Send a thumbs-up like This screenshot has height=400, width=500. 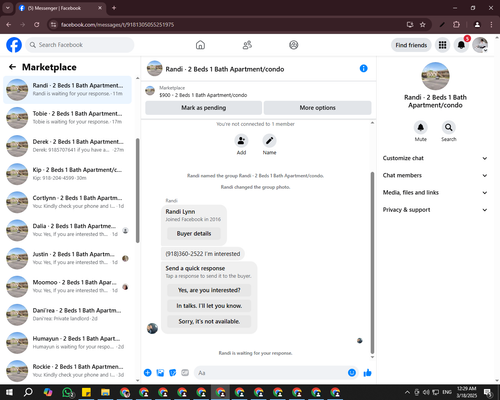367,373
